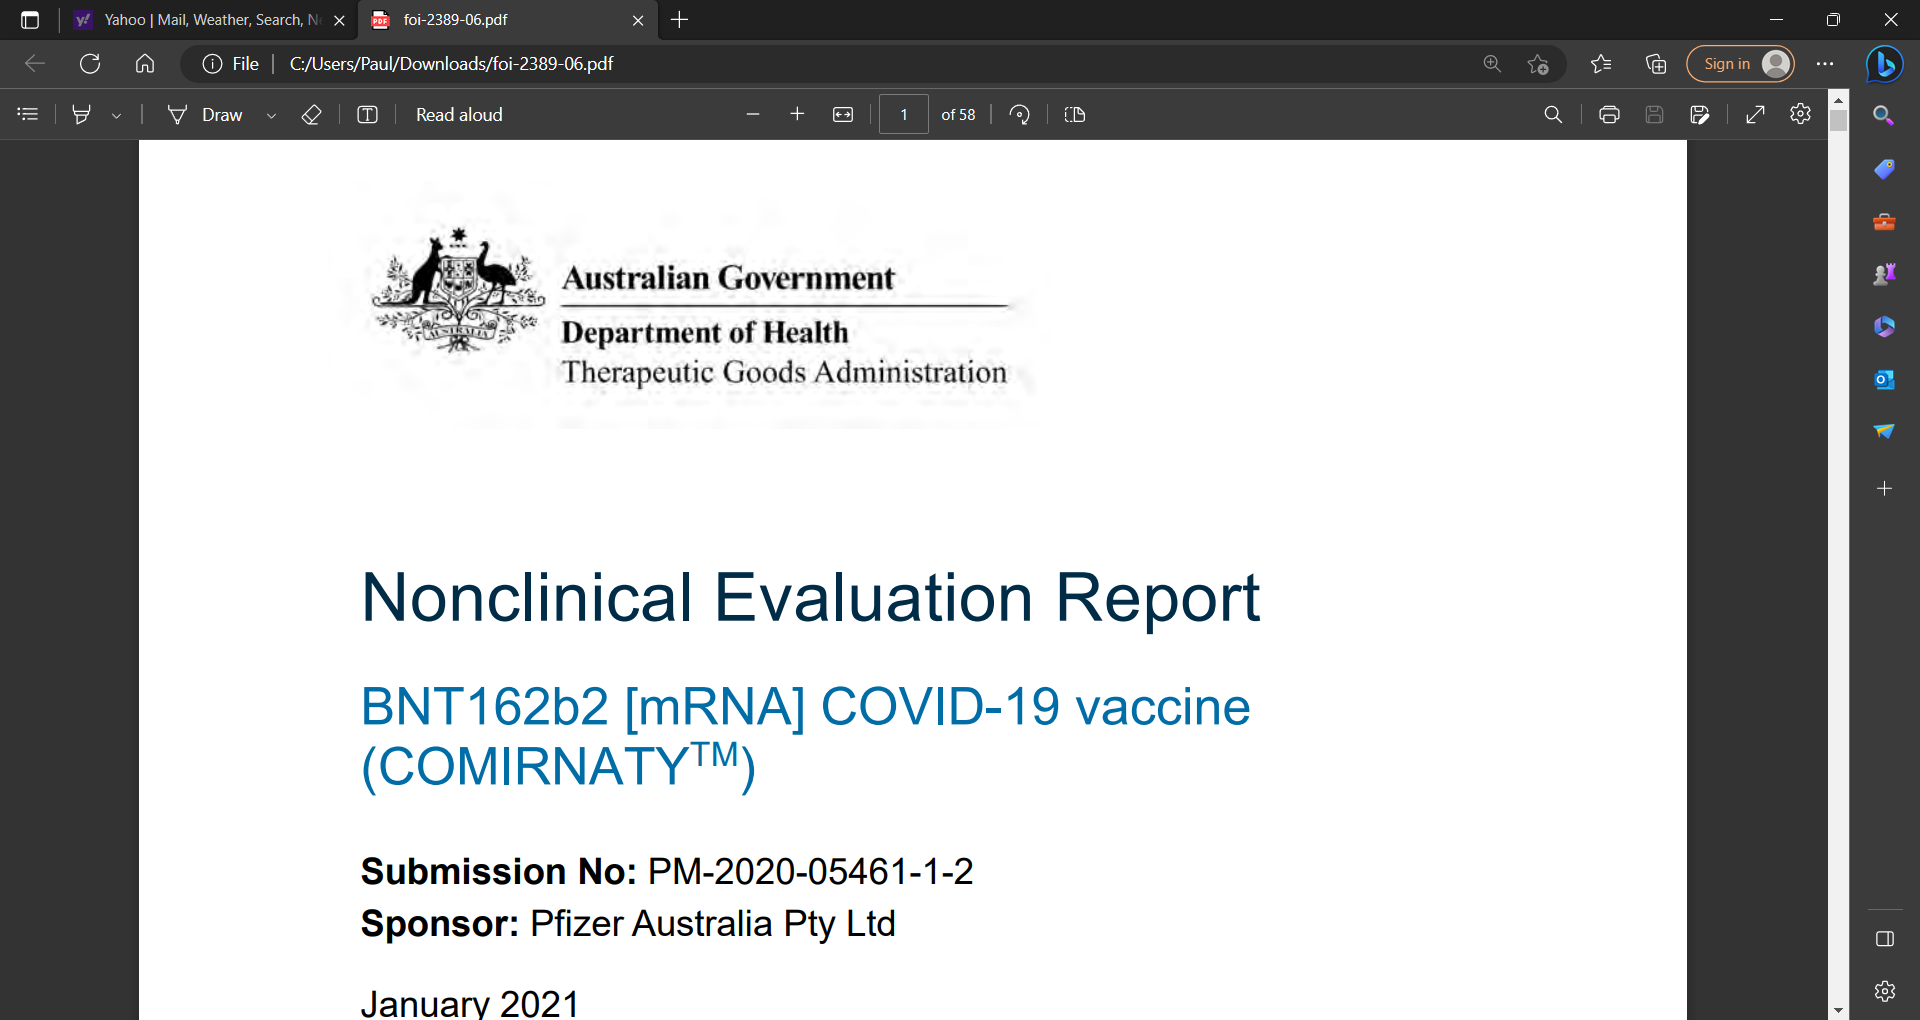Switch to Yahoo Mail tab
The height and width of the screenshot is (1020, 1920).
[x=210, y=20]
